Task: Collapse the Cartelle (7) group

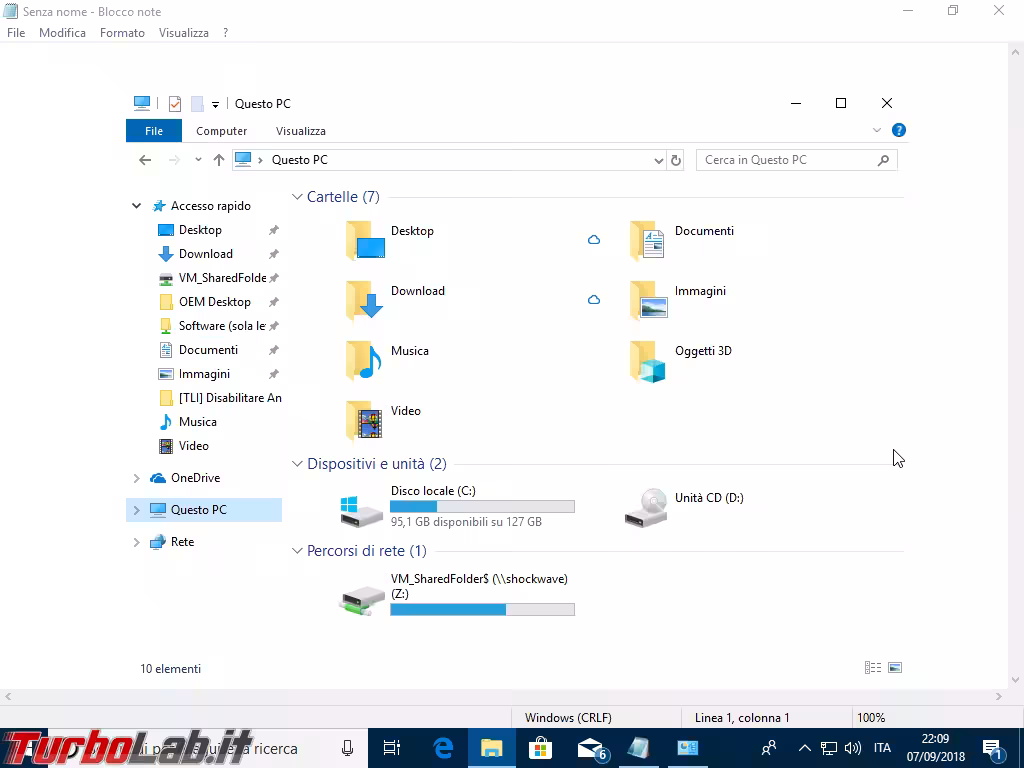Action: pos(297,198)
